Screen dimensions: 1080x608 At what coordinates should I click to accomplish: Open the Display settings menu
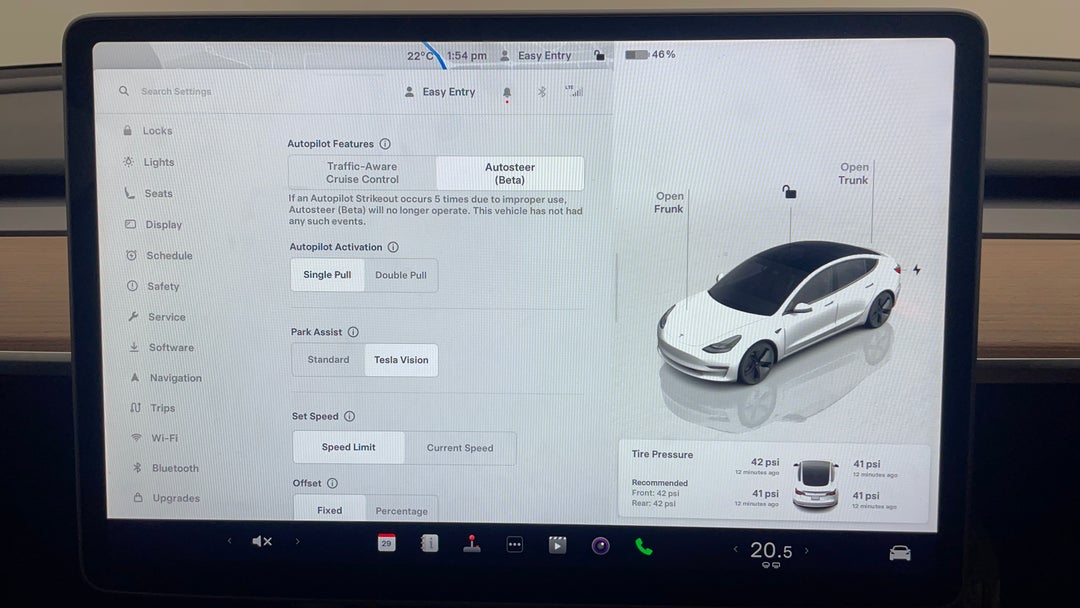click(163, 225)
